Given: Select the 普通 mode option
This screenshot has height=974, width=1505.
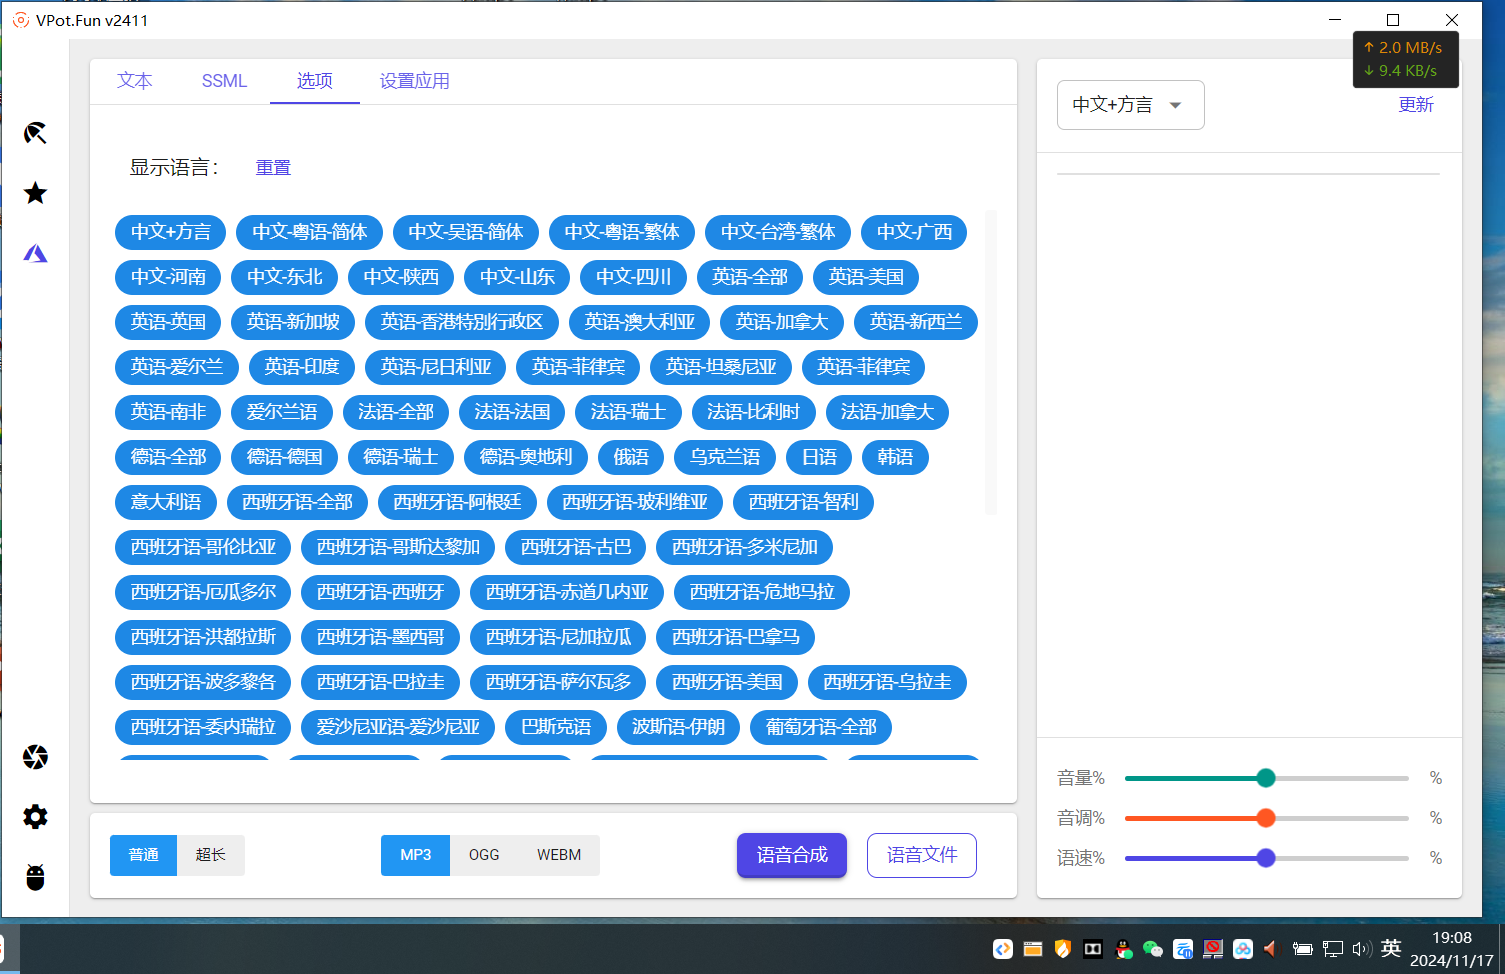Looking at the screenshot, I should pyautogui.click(x=143, y=855).
